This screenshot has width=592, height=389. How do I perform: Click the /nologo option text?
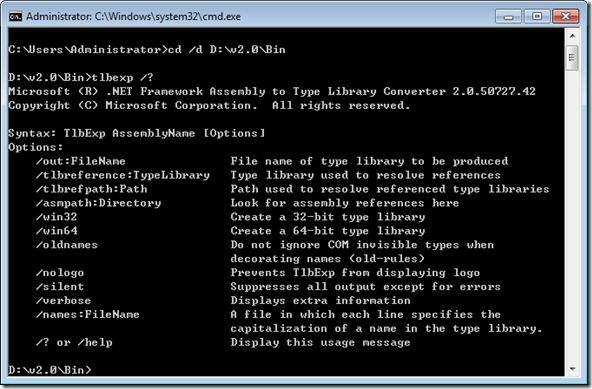(x=60, y=273)
